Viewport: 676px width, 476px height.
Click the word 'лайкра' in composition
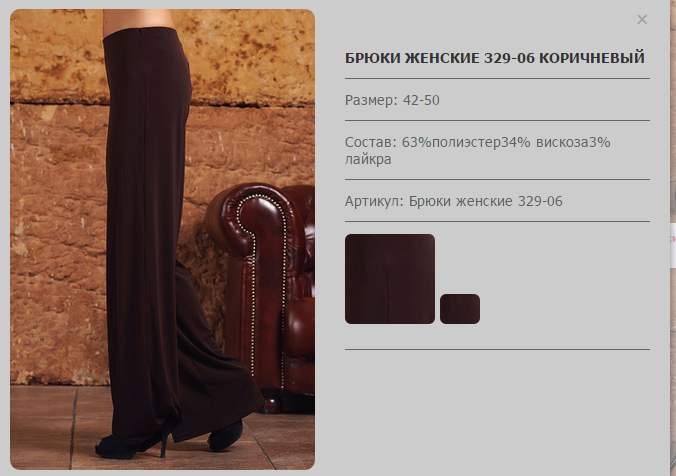click(x=368, y=160)
